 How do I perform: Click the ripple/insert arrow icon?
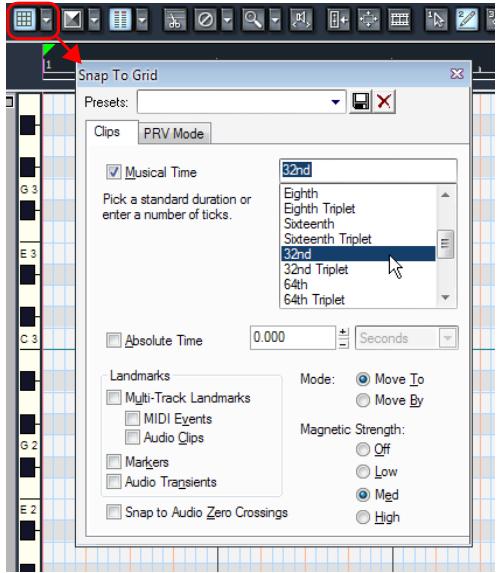338,19
